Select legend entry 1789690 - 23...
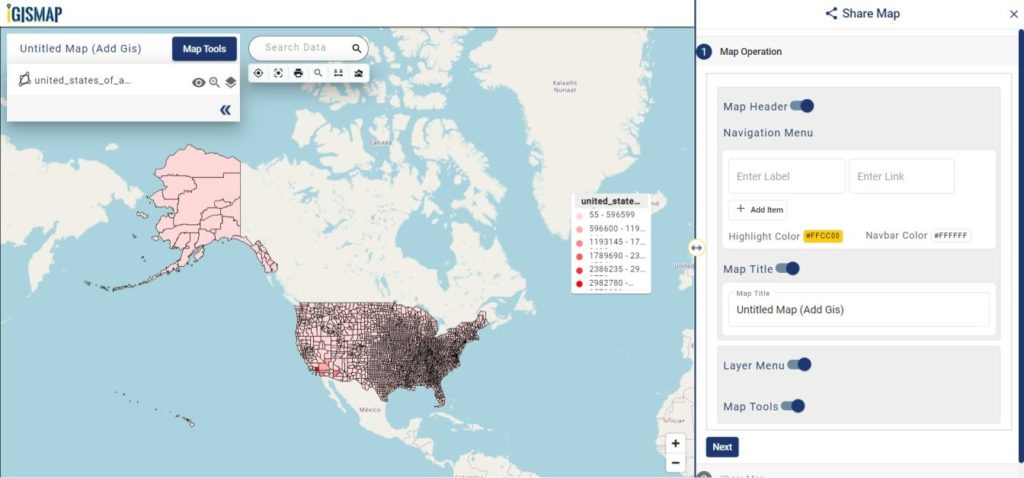Screen dimensions: 1024x478 (610, 256)
